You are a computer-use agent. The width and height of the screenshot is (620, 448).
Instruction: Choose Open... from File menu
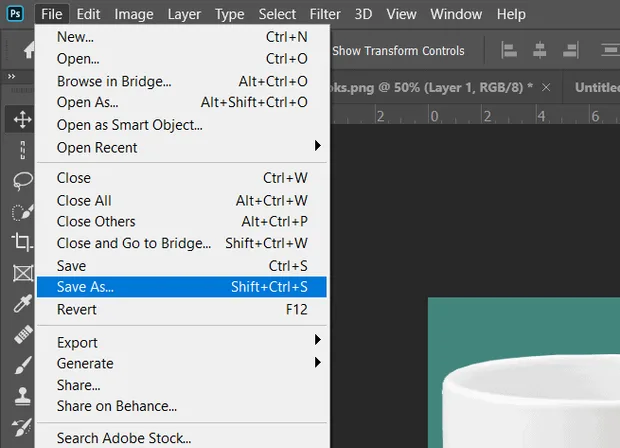point(182,59)
